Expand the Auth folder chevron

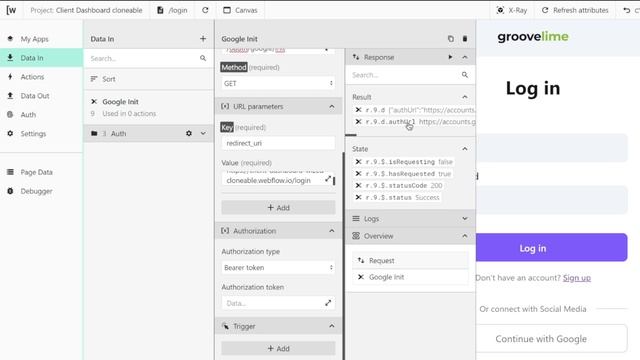coord(203,133)
